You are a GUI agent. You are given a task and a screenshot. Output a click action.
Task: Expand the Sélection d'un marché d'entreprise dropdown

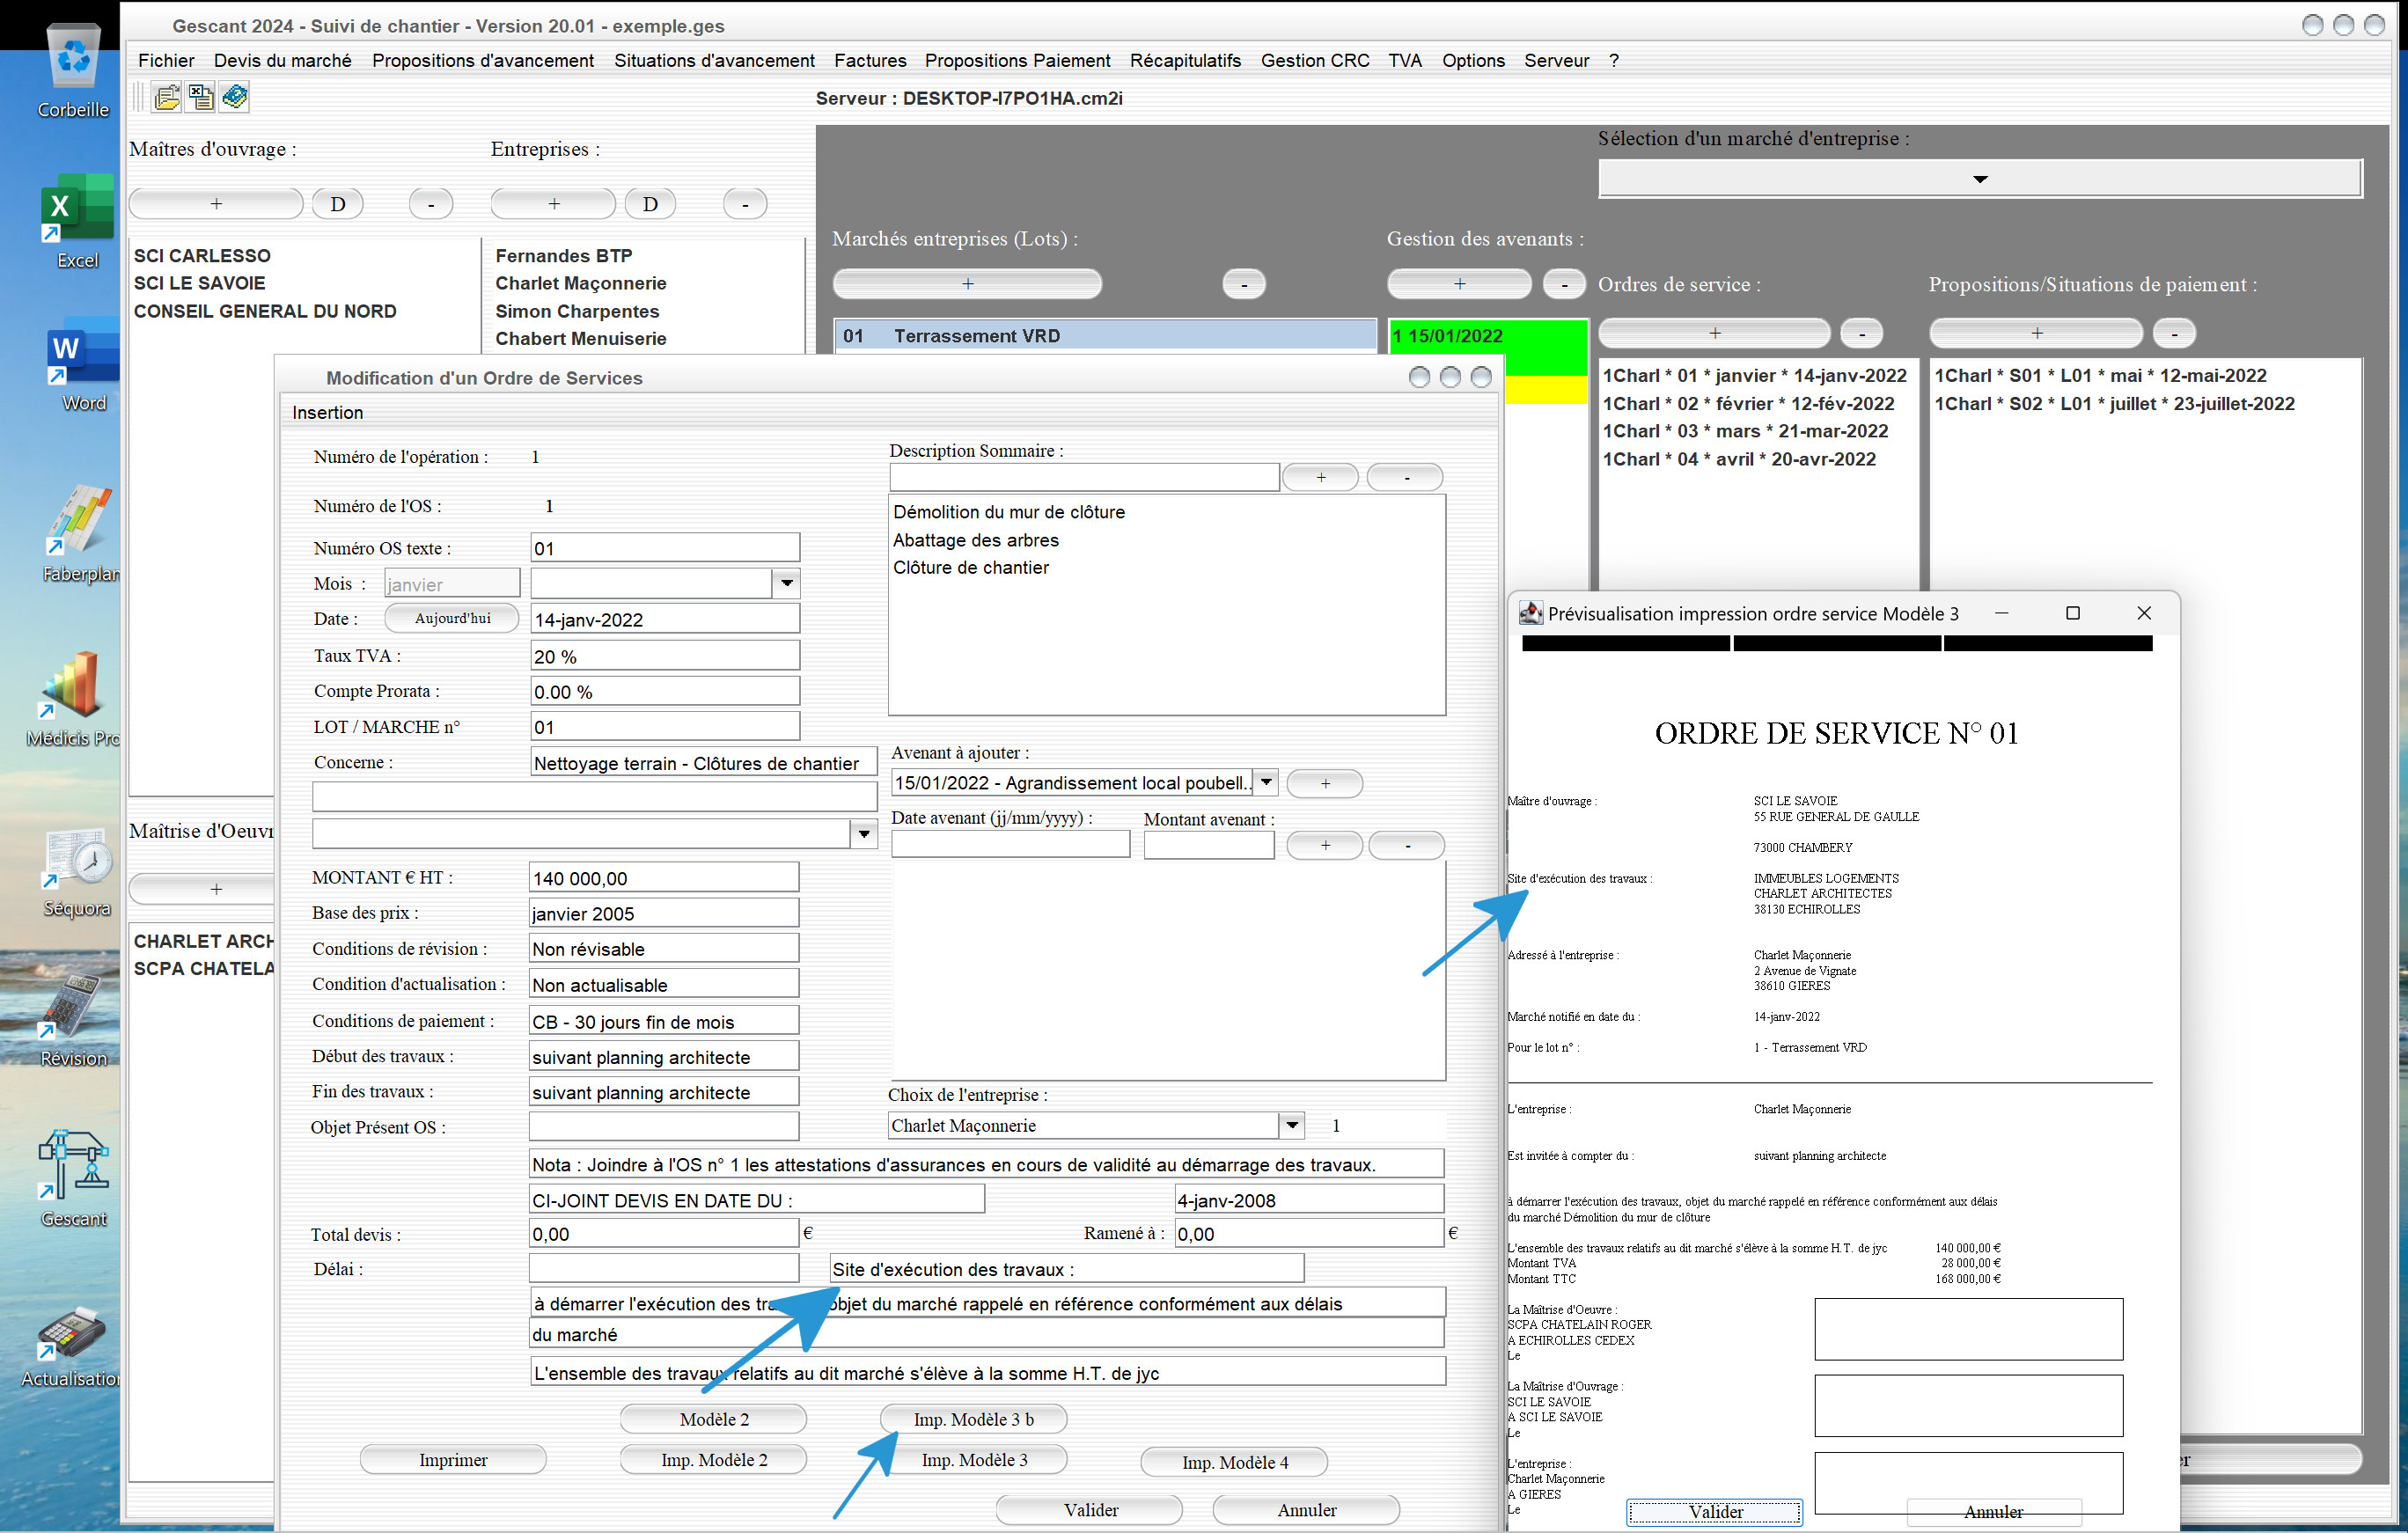click(1979, 179)
